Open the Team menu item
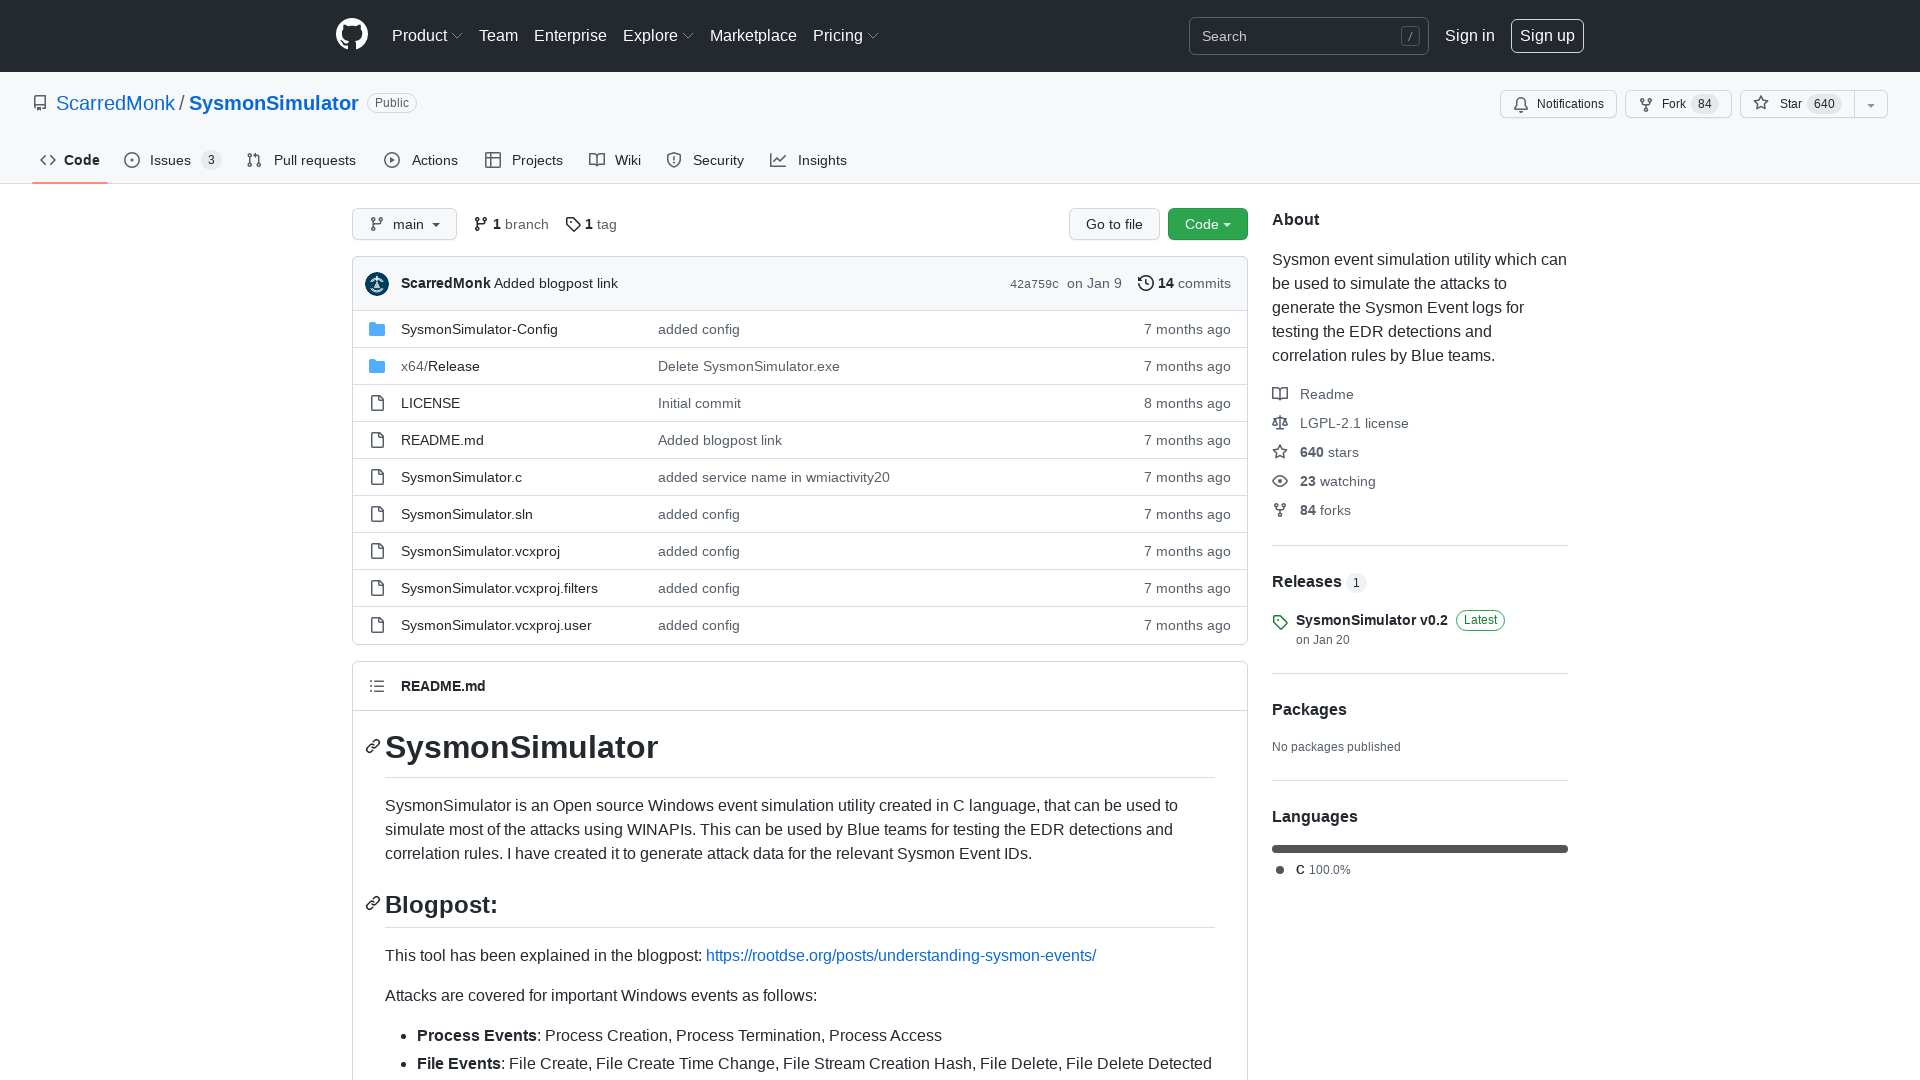Screen dimensions: 1920x1080 [498, 35]
